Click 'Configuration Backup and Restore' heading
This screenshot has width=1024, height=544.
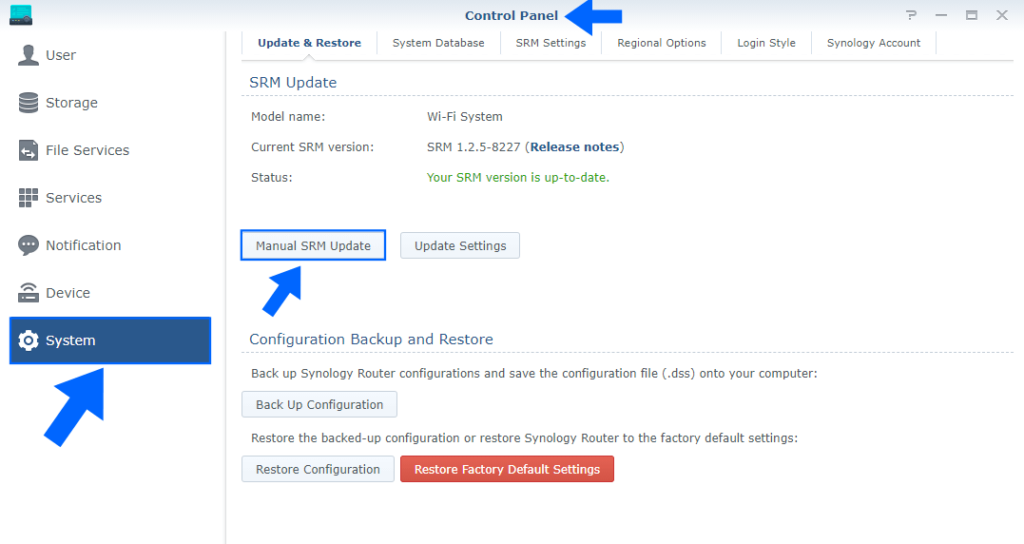point(371,339)
